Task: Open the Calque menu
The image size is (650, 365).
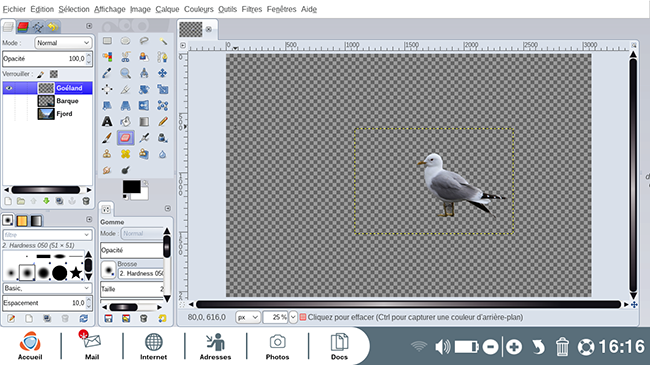Action: point(167,9)
